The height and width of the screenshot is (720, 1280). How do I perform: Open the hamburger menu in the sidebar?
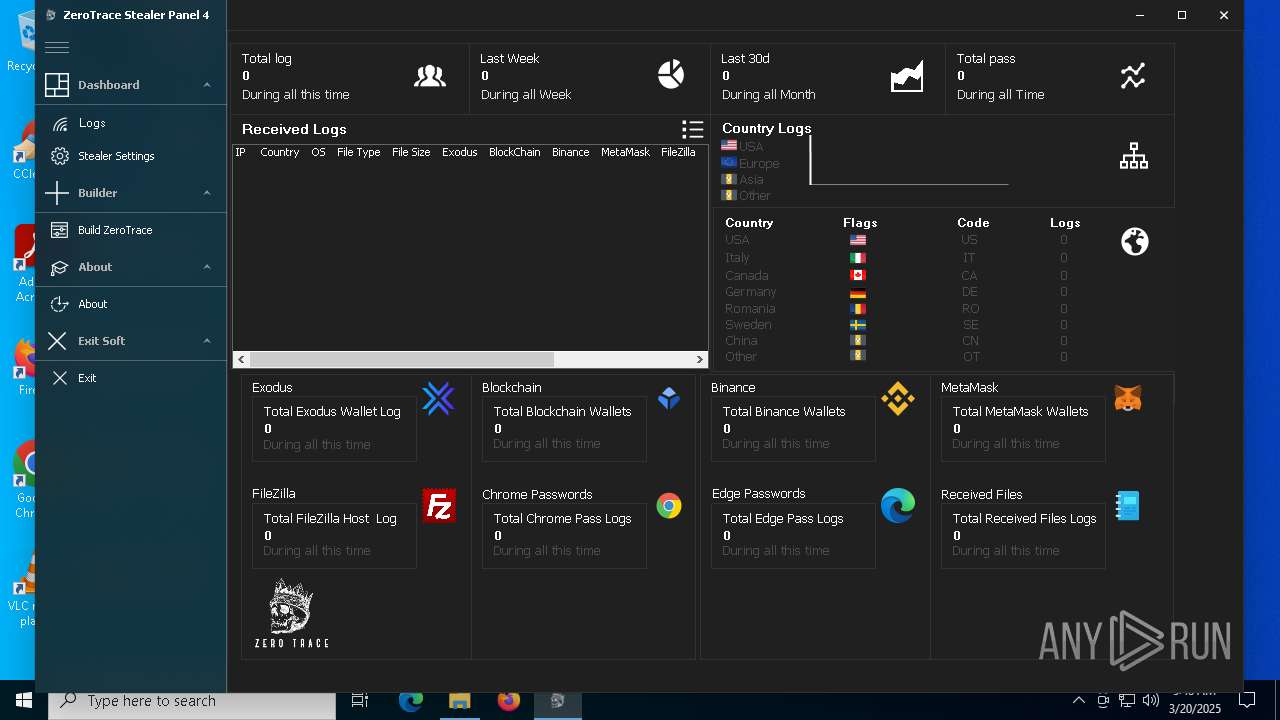(x=57, y=47)
